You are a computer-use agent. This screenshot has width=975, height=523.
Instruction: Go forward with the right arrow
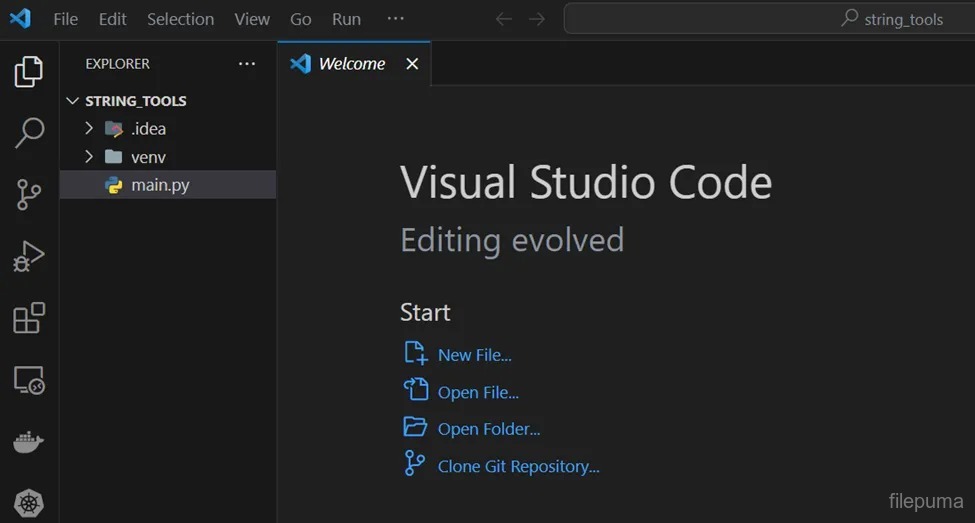(537, 19)
